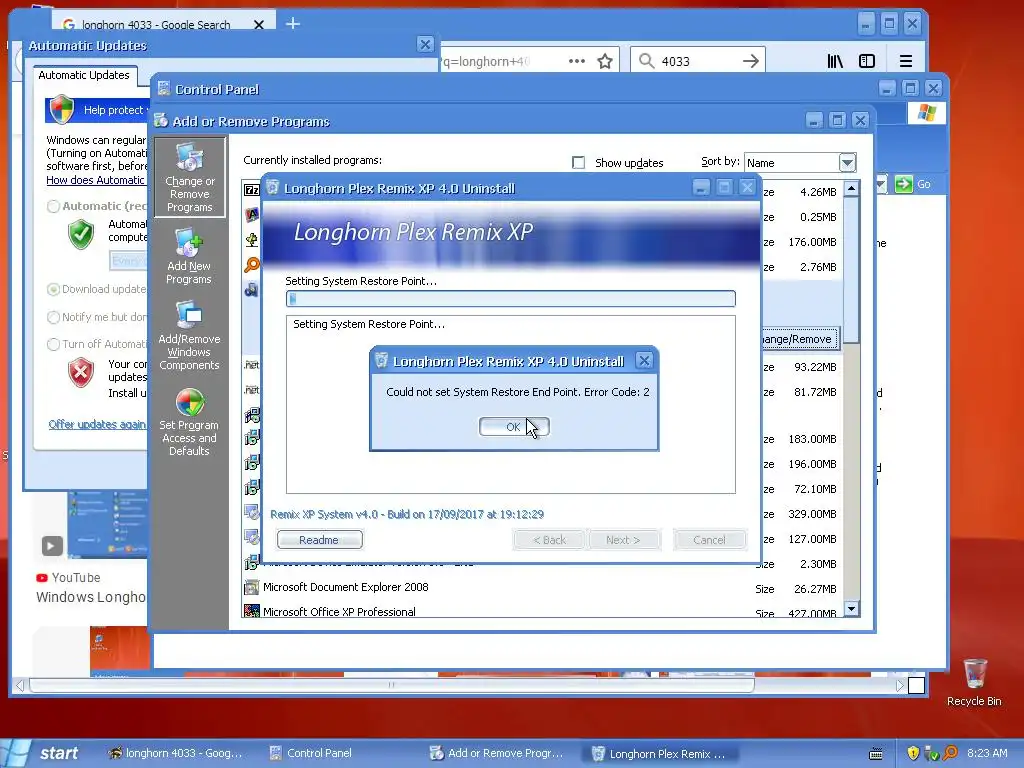This screenshot has height=768, width=1024.
Task: Expand the Sort by Name dropdown
Action: (x=847, y=162)
